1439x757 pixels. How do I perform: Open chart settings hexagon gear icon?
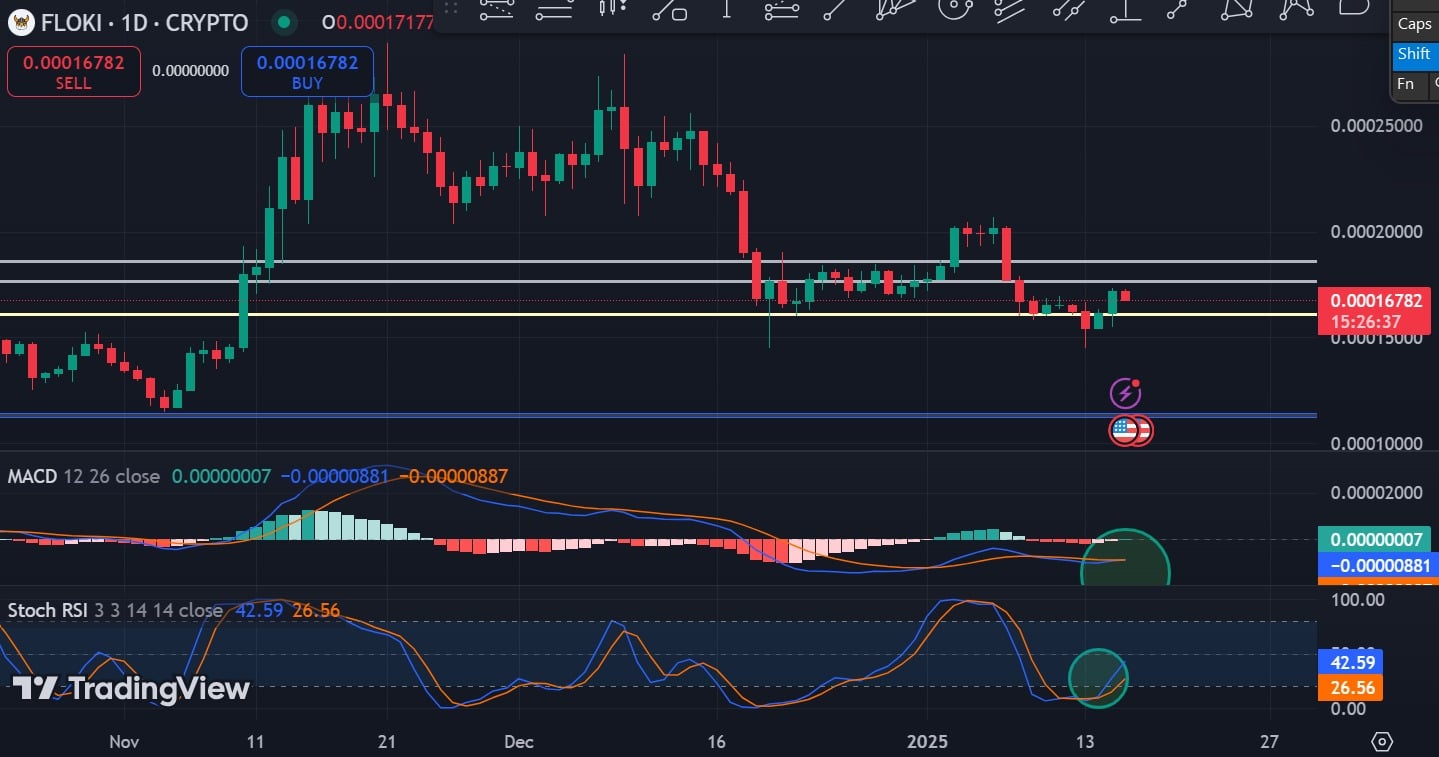point(1382,741)
